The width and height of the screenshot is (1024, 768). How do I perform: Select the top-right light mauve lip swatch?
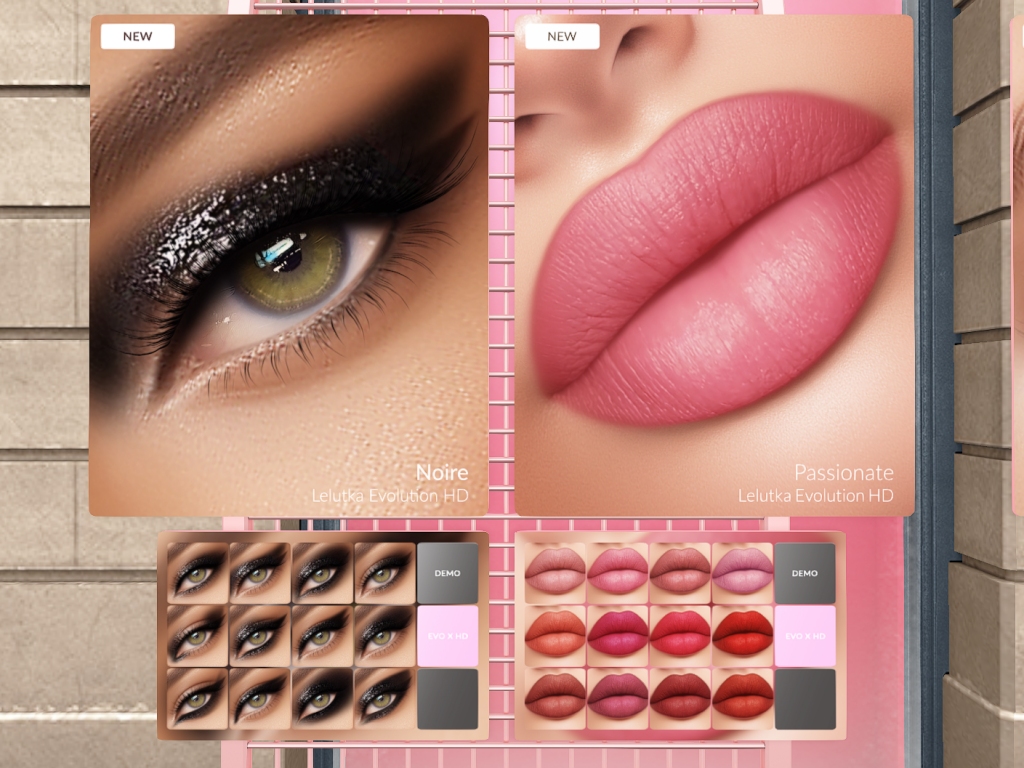click(x=742, y=573)
